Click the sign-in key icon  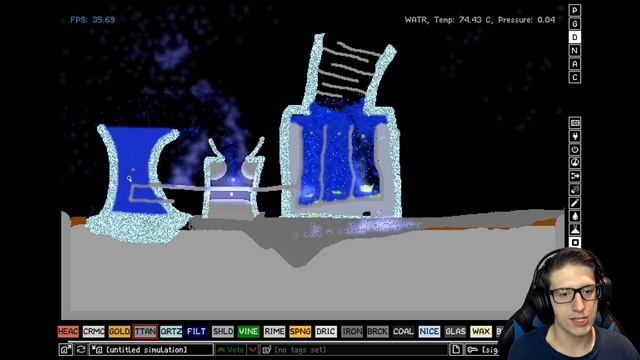point(482,350)
